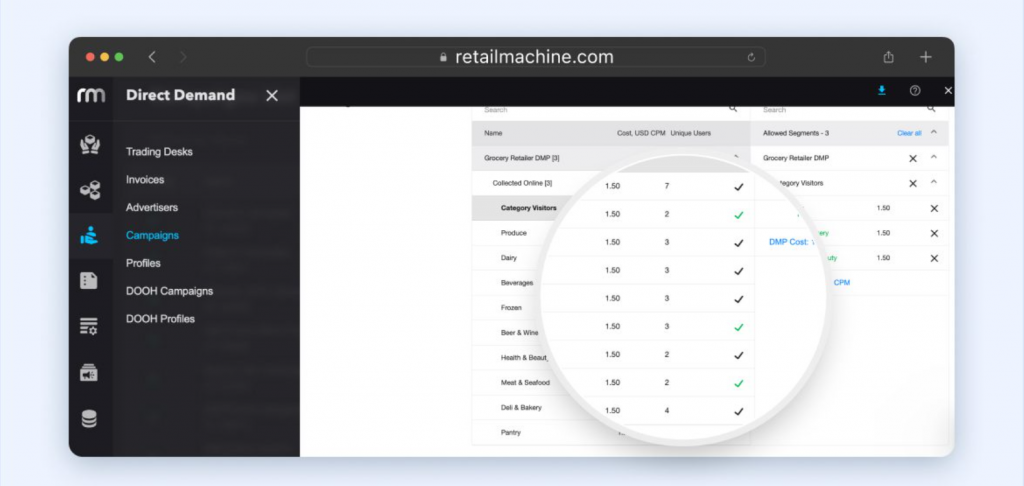Collapse Category Visitors chevron in allowed segments
1024x486 pixels.
pos(934,183)
